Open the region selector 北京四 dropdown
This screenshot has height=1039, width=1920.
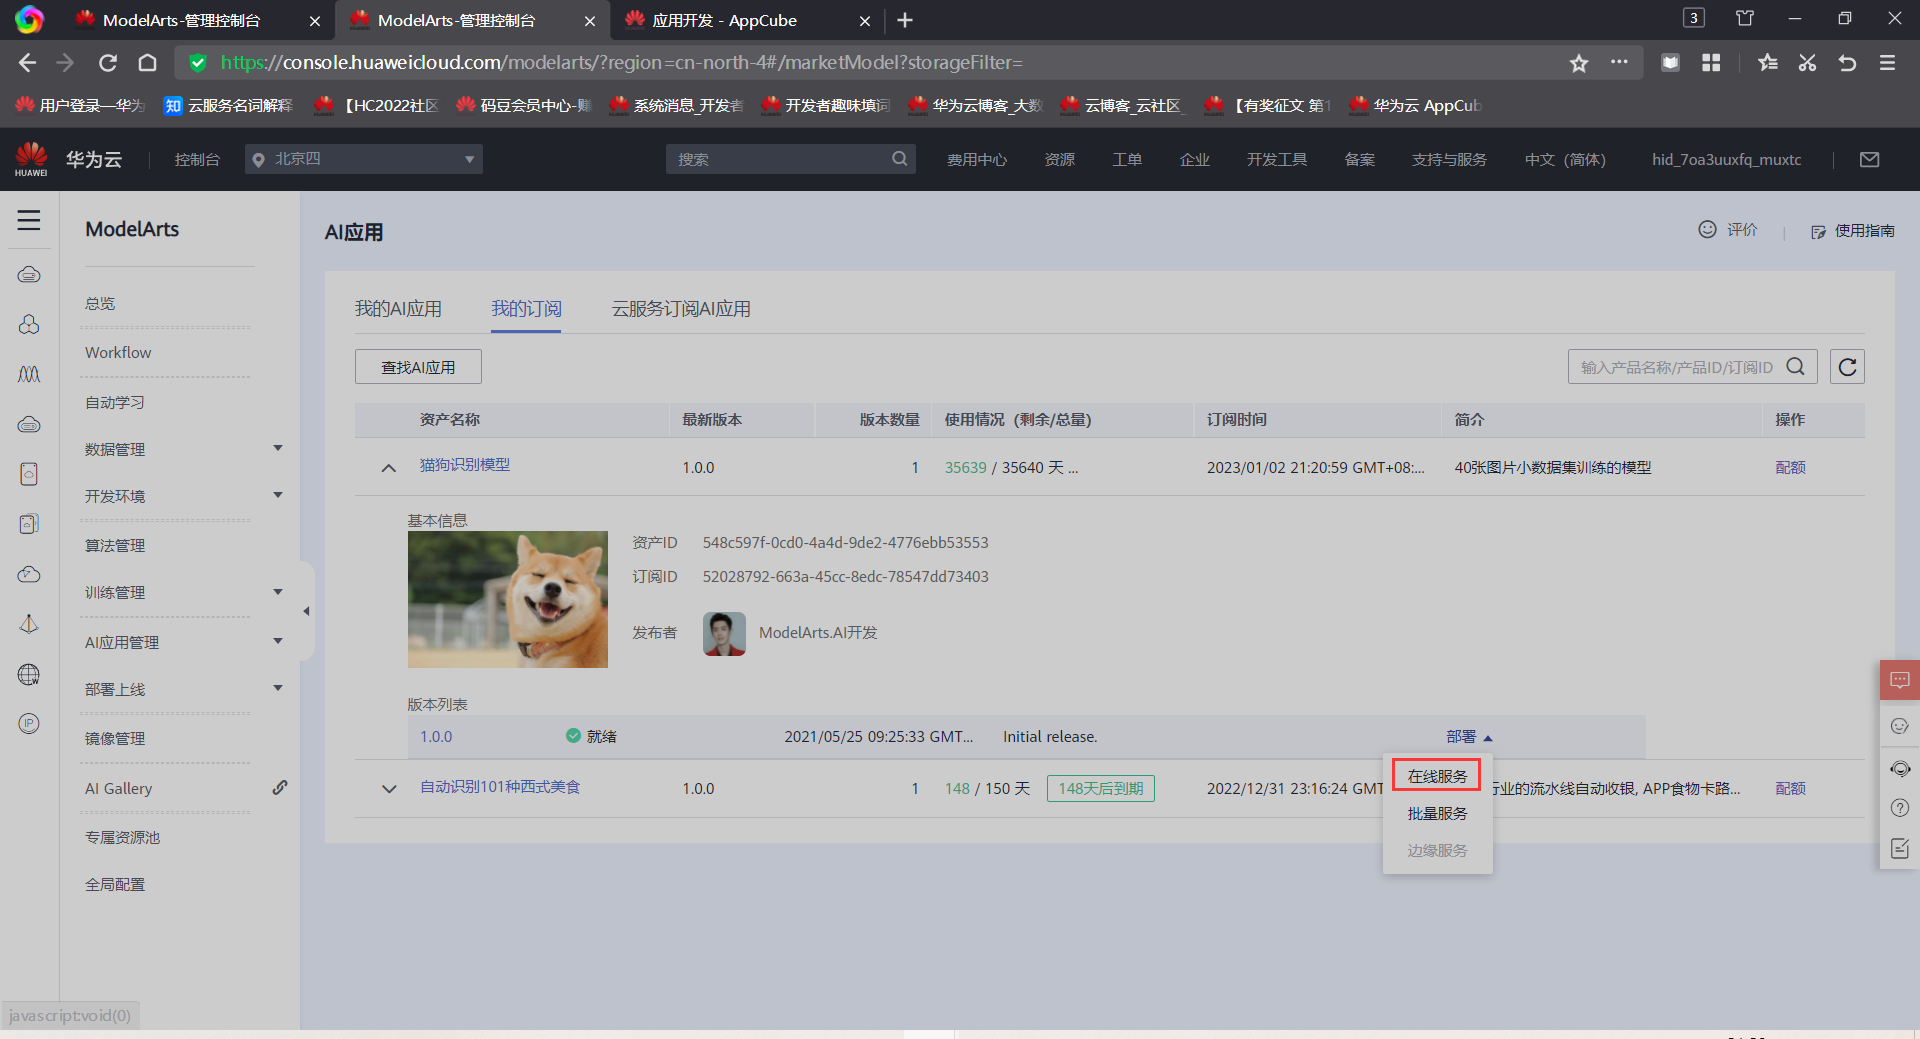364,159
